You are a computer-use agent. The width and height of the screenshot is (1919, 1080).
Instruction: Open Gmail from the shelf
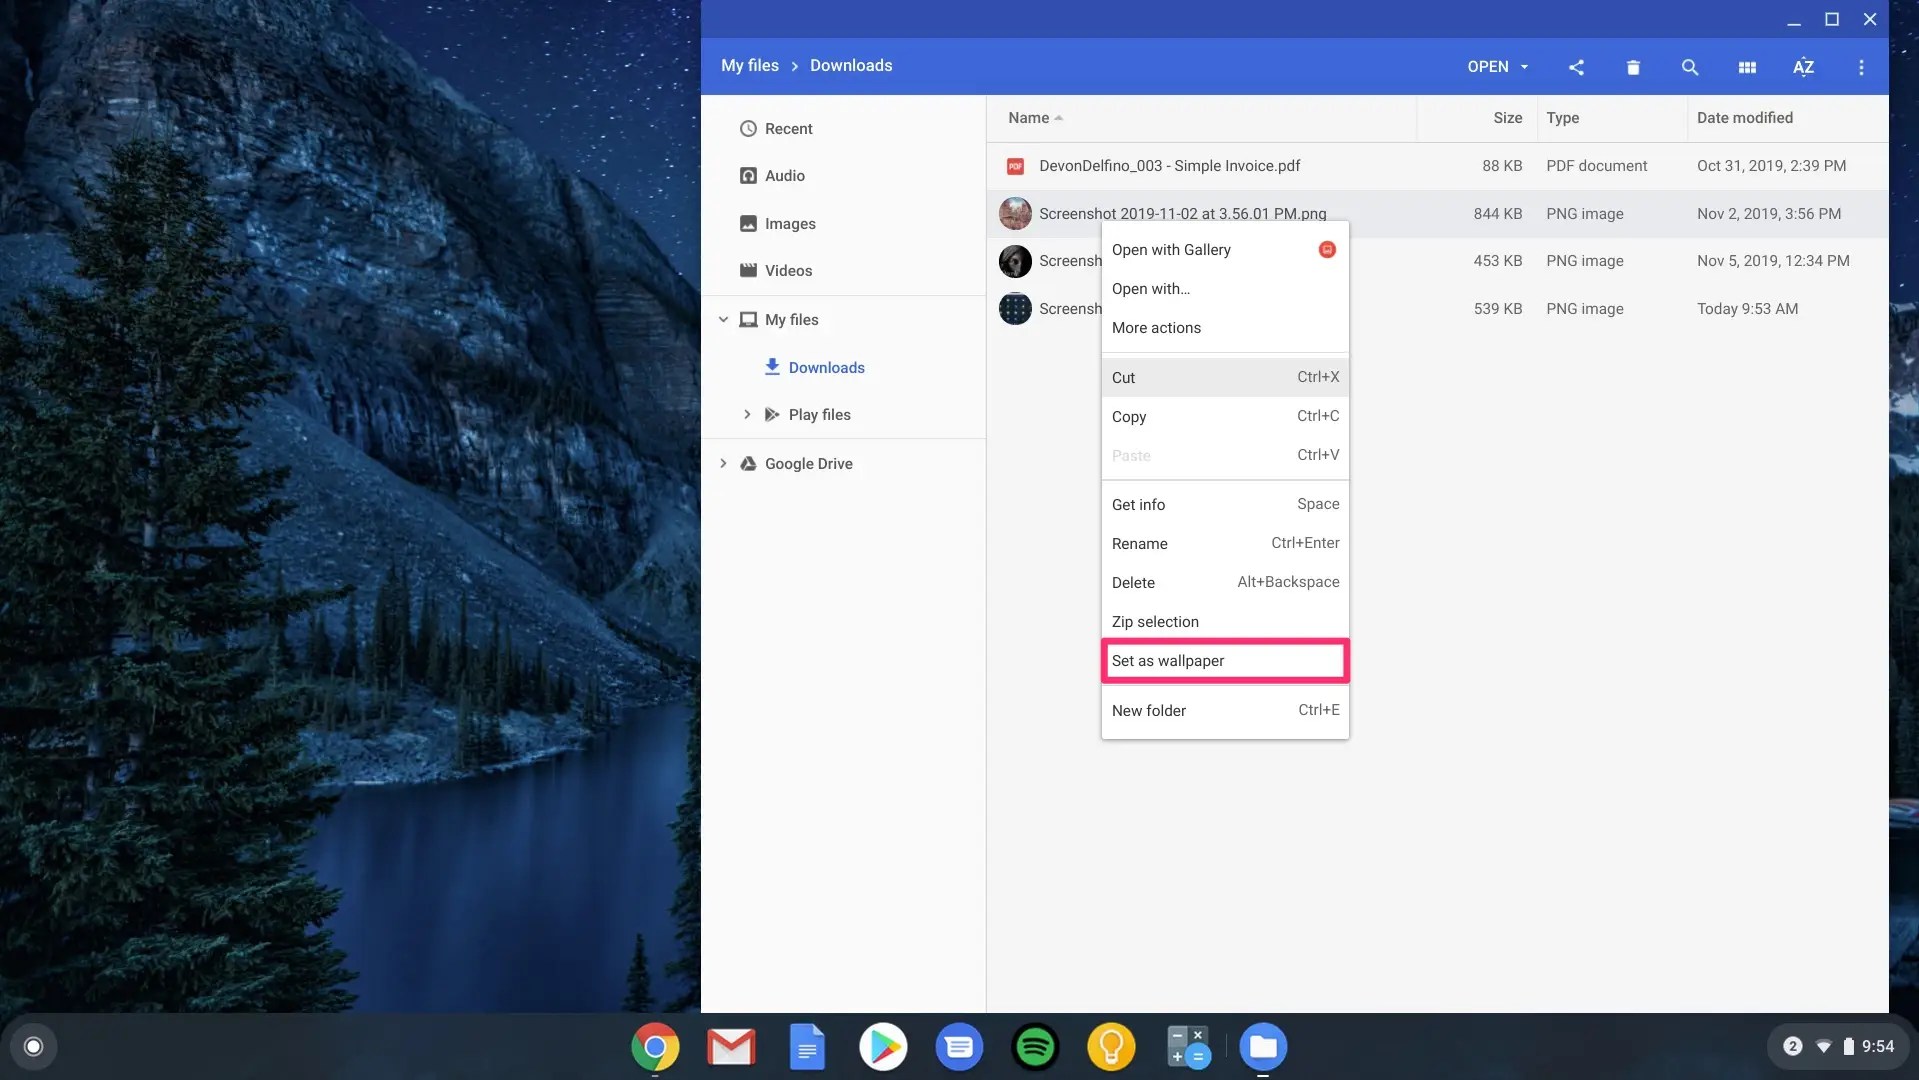pos(731,1047)
